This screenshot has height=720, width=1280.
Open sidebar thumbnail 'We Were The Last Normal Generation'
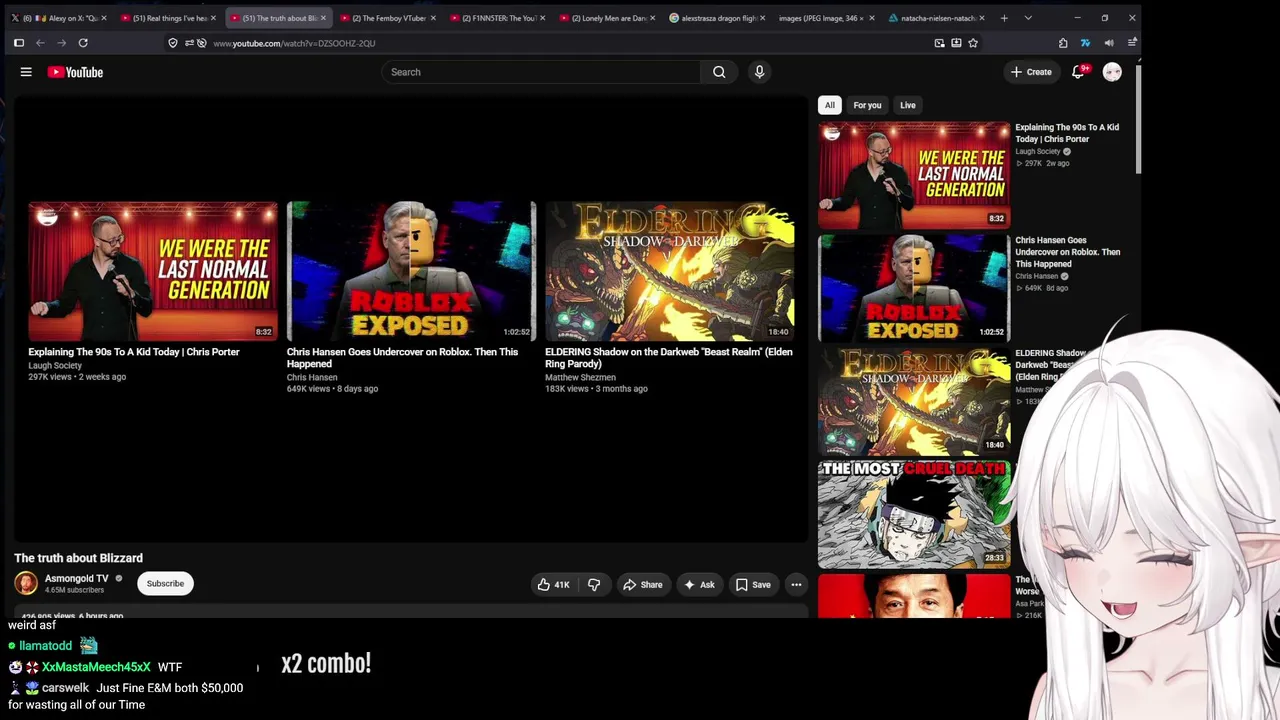(x=914, y=175)
